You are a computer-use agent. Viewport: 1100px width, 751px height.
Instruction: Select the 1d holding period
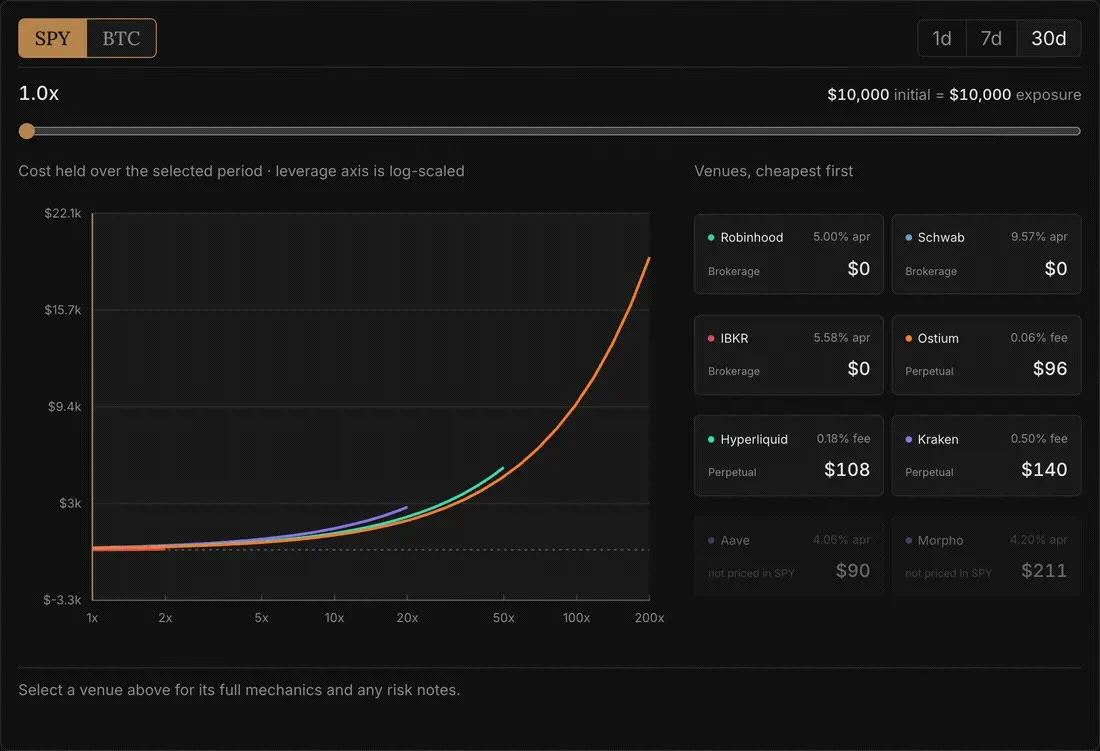pos(941,38)
